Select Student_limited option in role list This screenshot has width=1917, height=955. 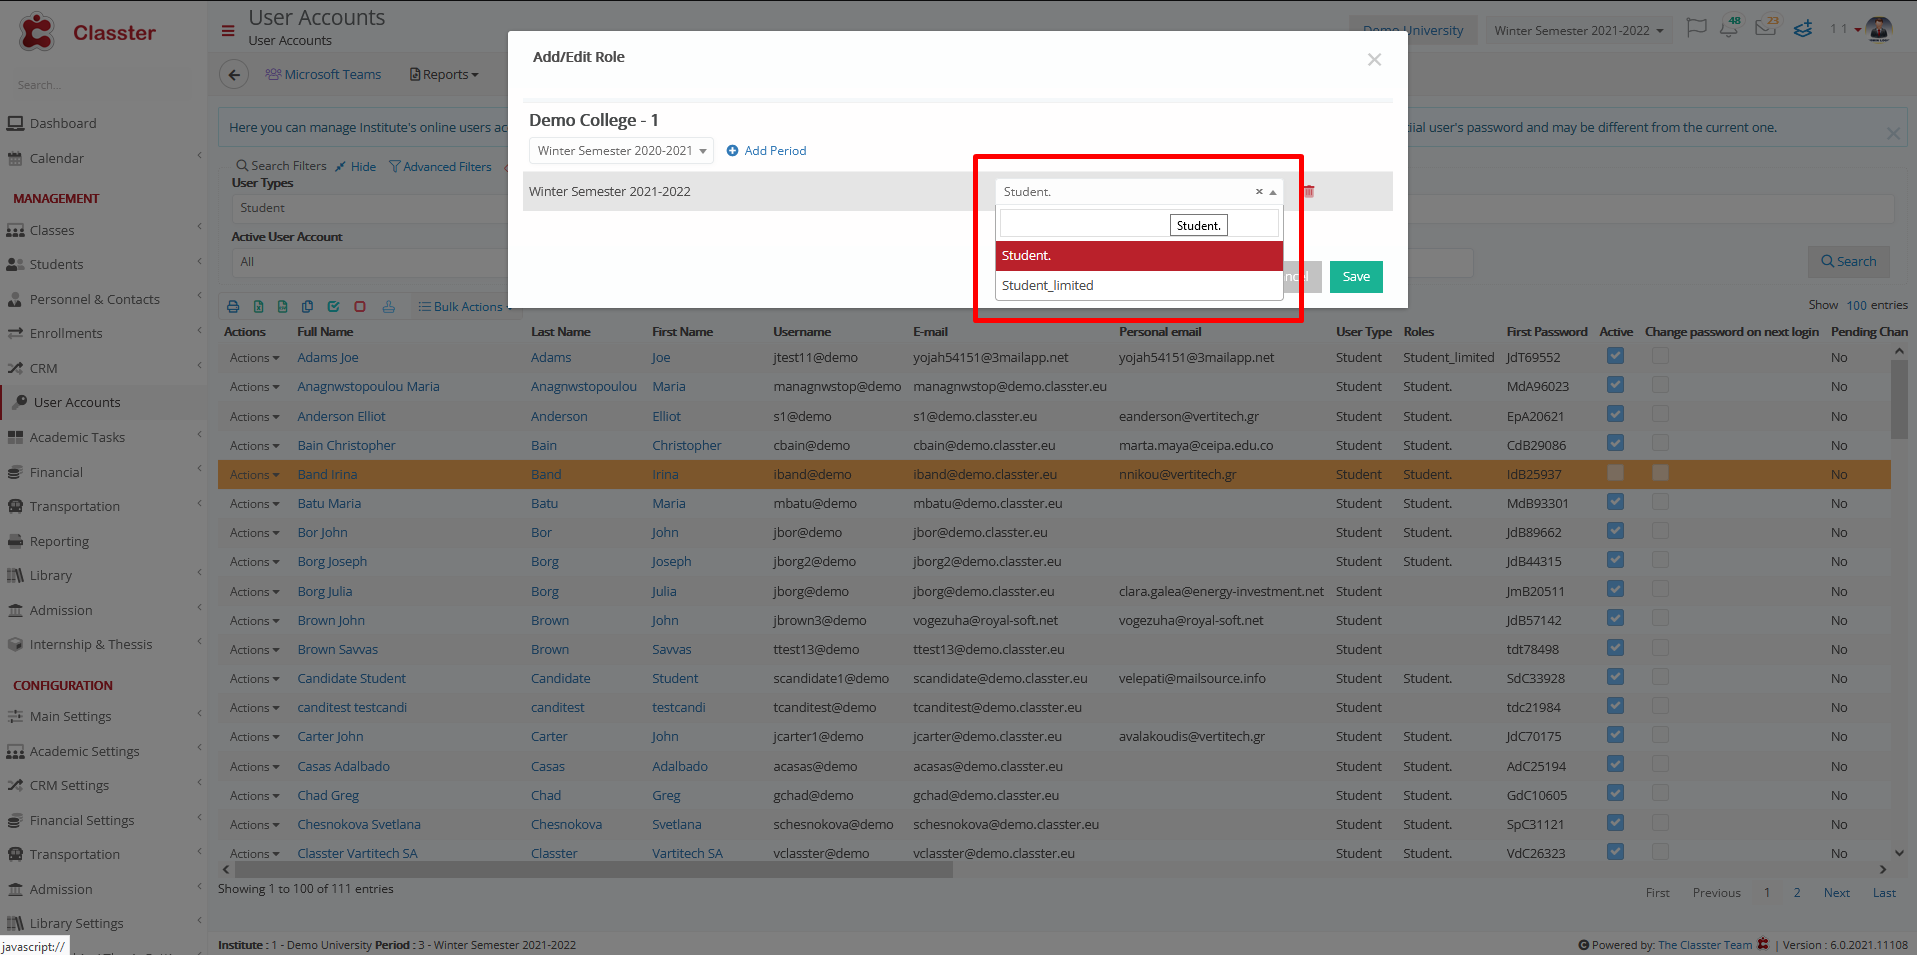1139,285
